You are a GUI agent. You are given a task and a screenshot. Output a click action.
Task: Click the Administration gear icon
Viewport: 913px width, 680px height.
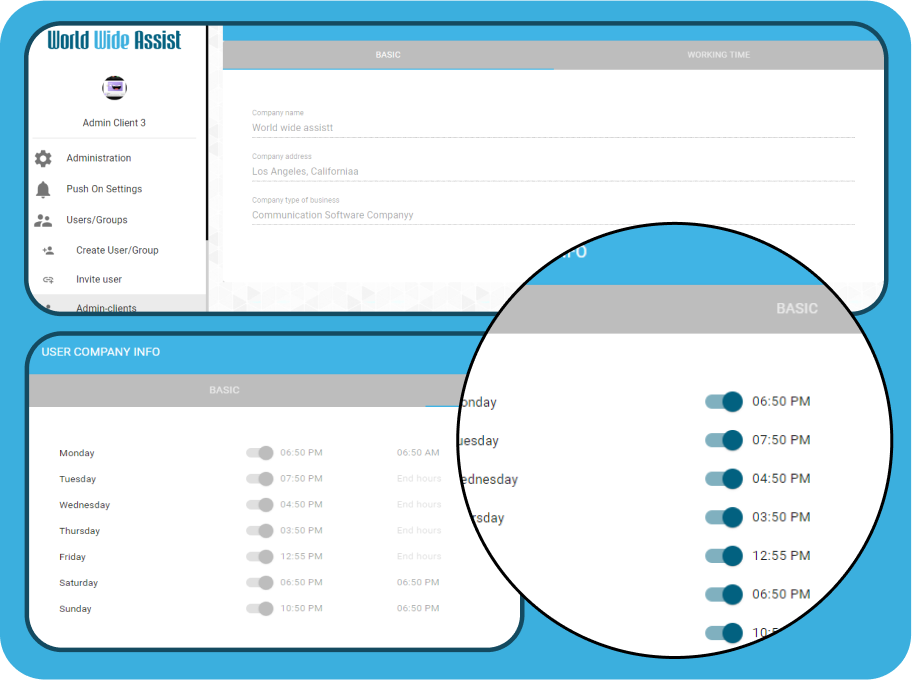(x=43, y=158)
